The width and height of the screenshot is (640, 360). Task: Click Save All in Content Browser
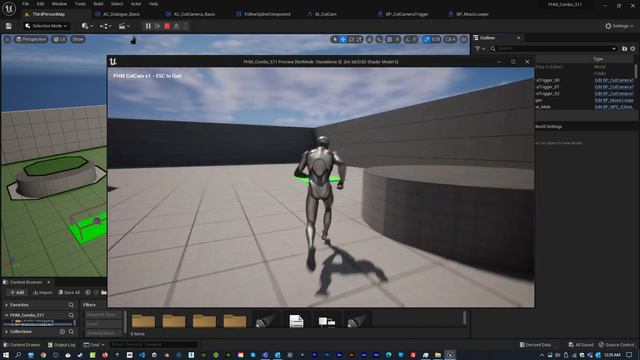click(x=69, y=292)
